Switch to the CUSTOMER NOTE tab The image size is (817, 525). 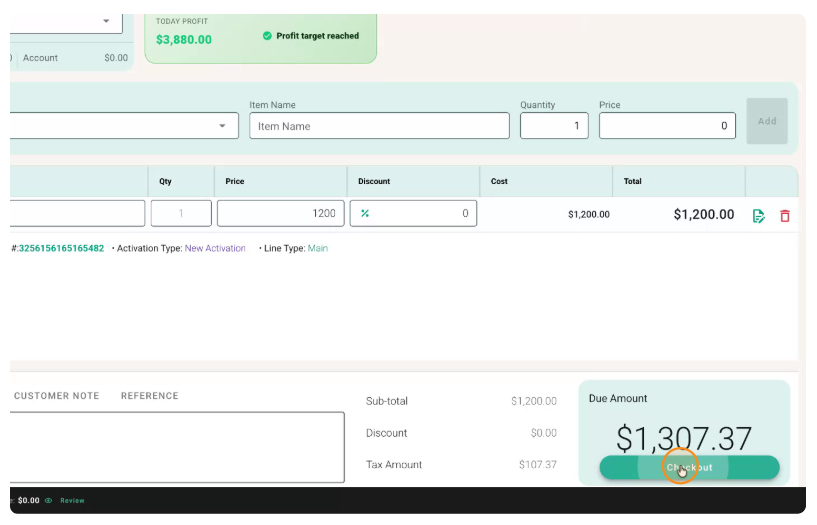(57, 396)
